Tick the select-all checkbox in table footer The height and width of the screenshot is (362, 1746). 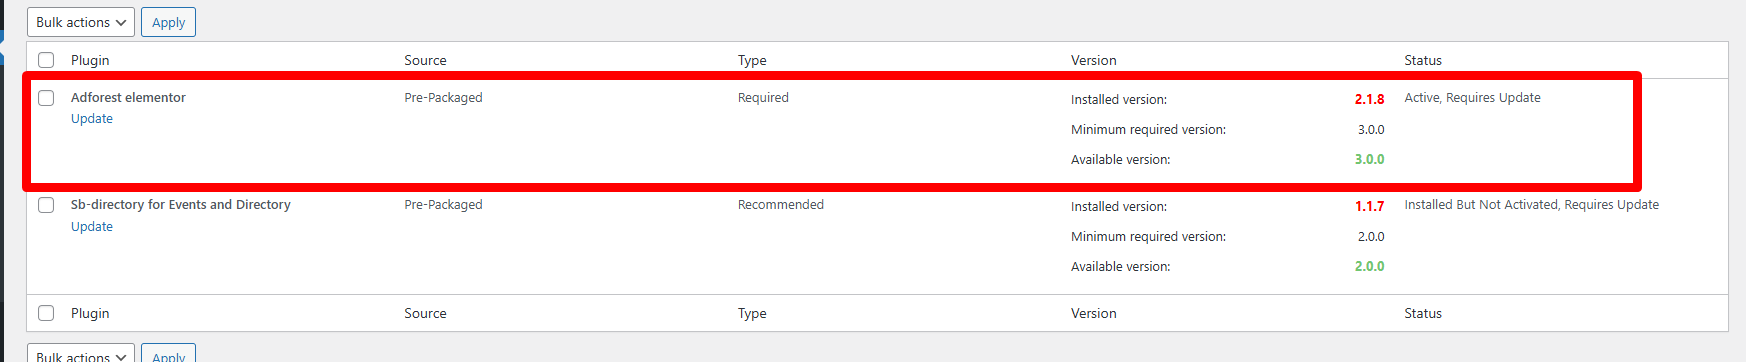(x=46, y=313)
